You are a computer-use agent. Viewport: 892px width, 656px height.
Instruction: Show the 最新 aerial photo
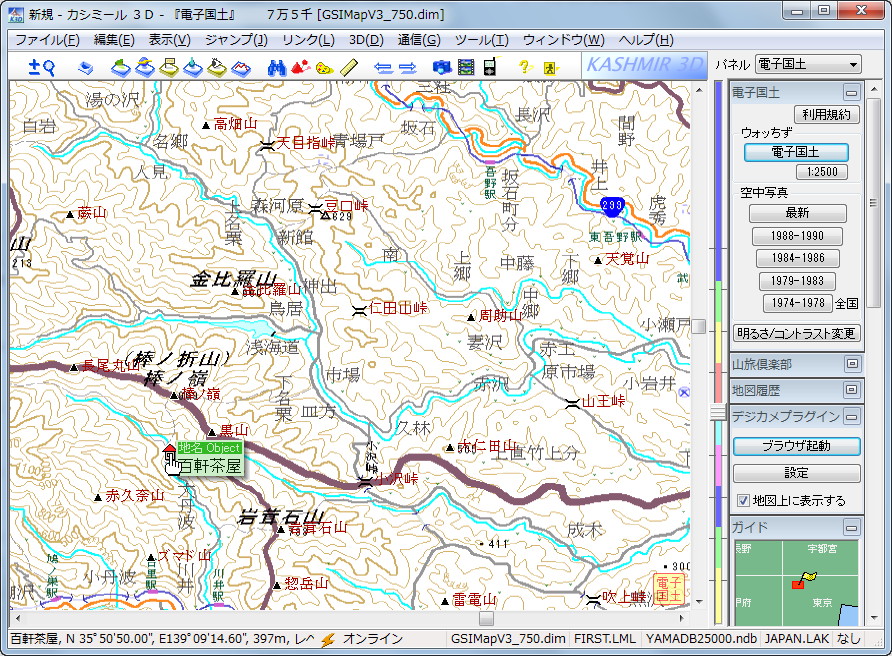click(x=798, y=213)
